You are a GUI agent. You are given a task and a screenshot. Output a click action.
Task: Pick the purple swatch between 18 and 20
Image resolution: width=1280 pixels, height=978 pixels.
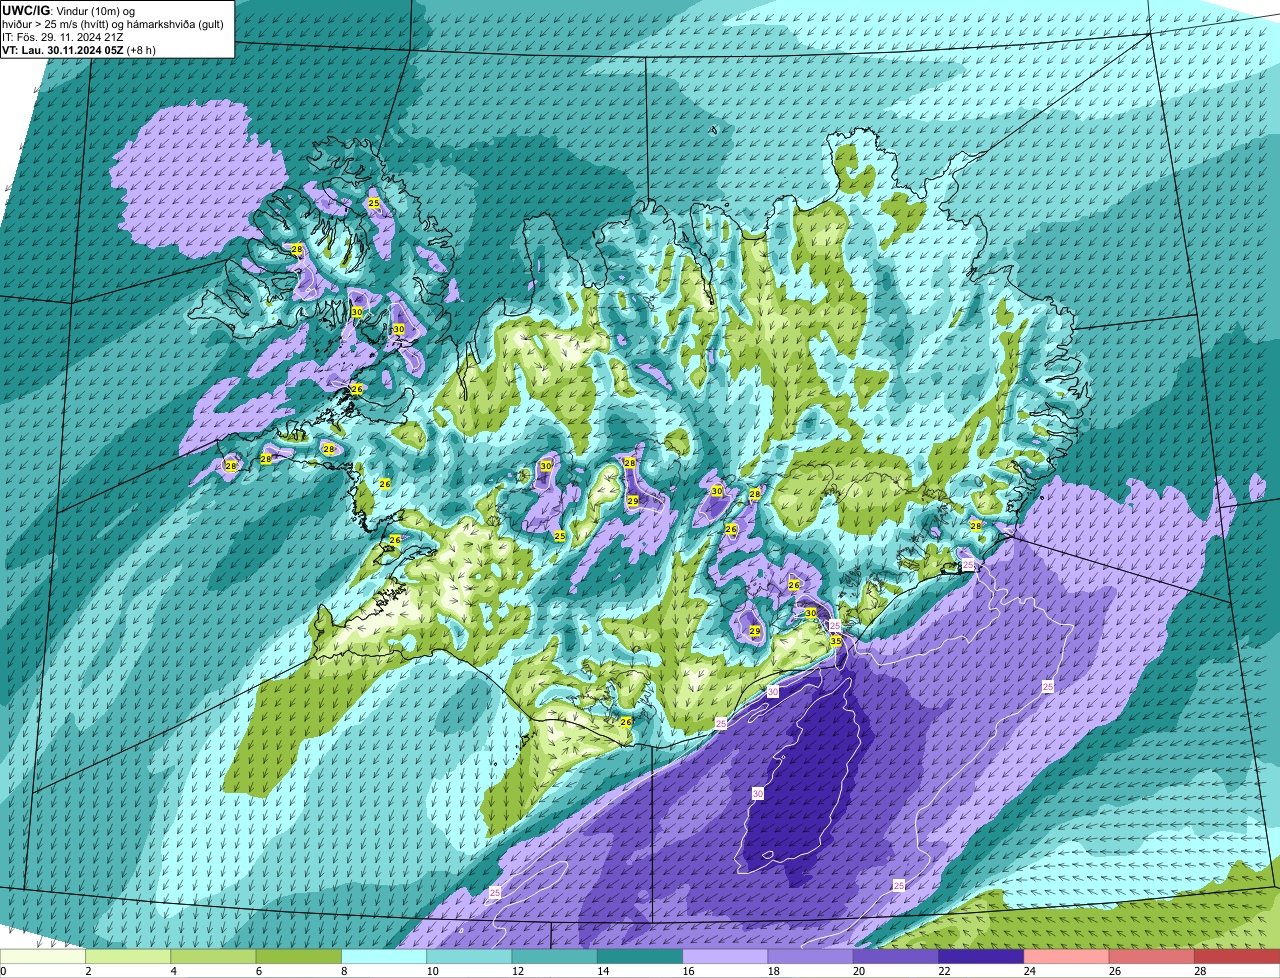tap(811, 957)
